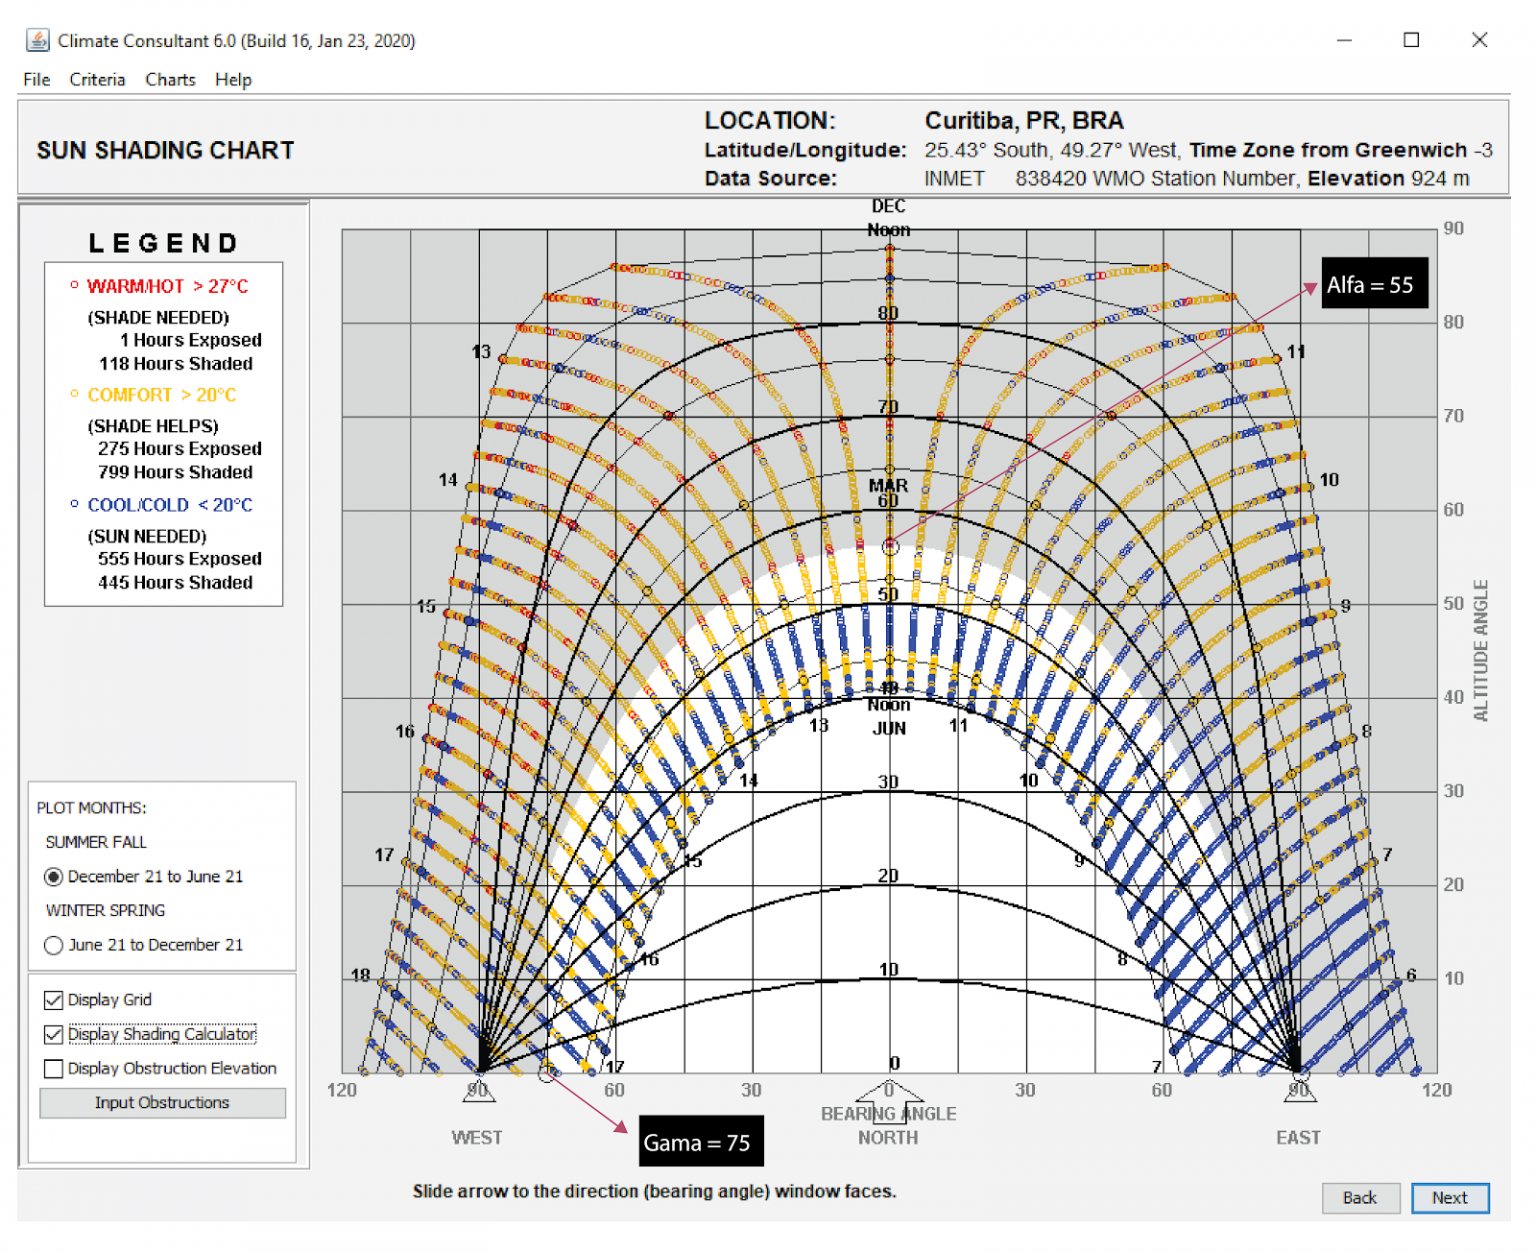Viewport: 1536px width, 1252px height.
Task: Expand the Charts menu
Action: point(170,80)
